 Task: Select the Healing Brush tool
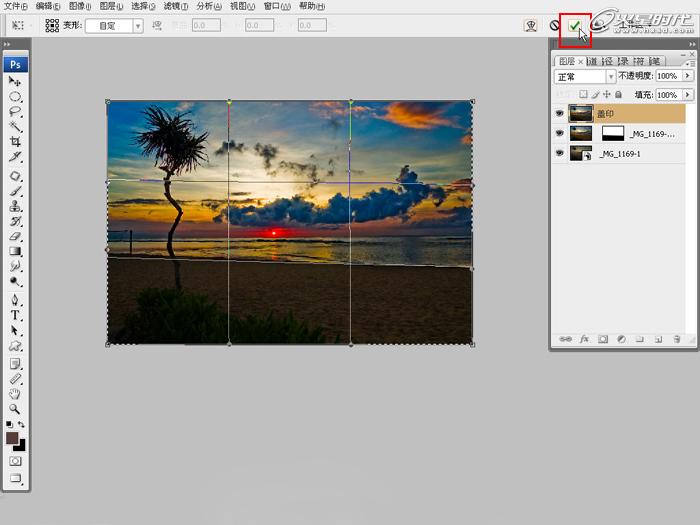click(15, 176)
